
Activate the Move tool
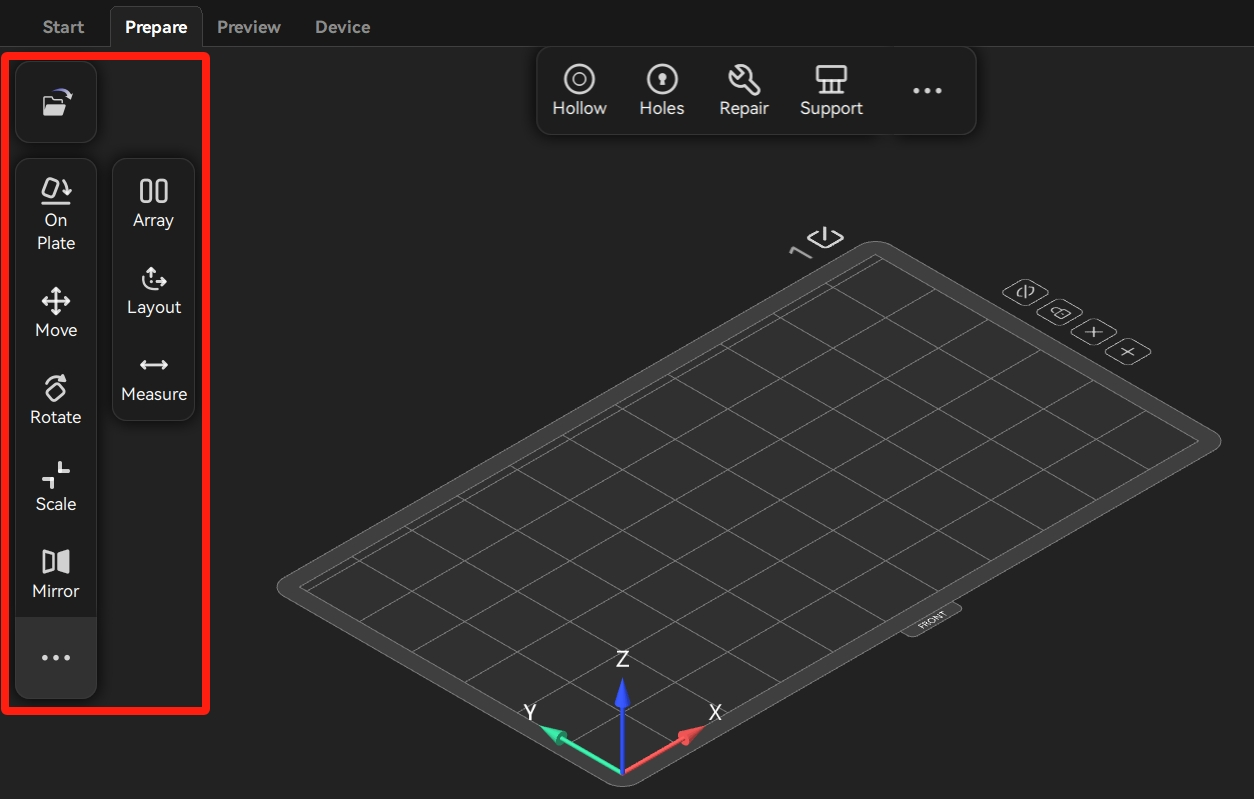click(x=56, y=312)
